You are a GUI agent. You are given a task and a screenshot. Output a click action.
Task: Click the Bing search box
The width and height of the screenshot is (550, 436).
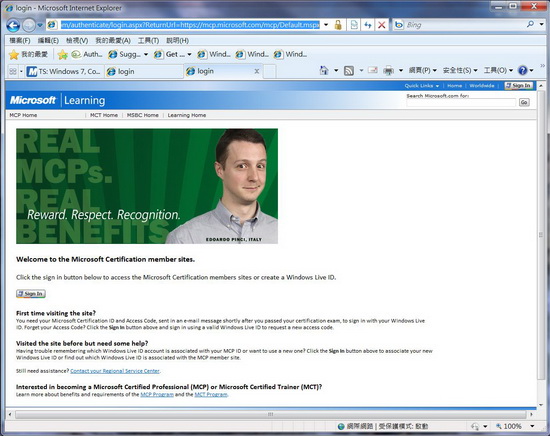pyautogui.click(x=464, y=25)
